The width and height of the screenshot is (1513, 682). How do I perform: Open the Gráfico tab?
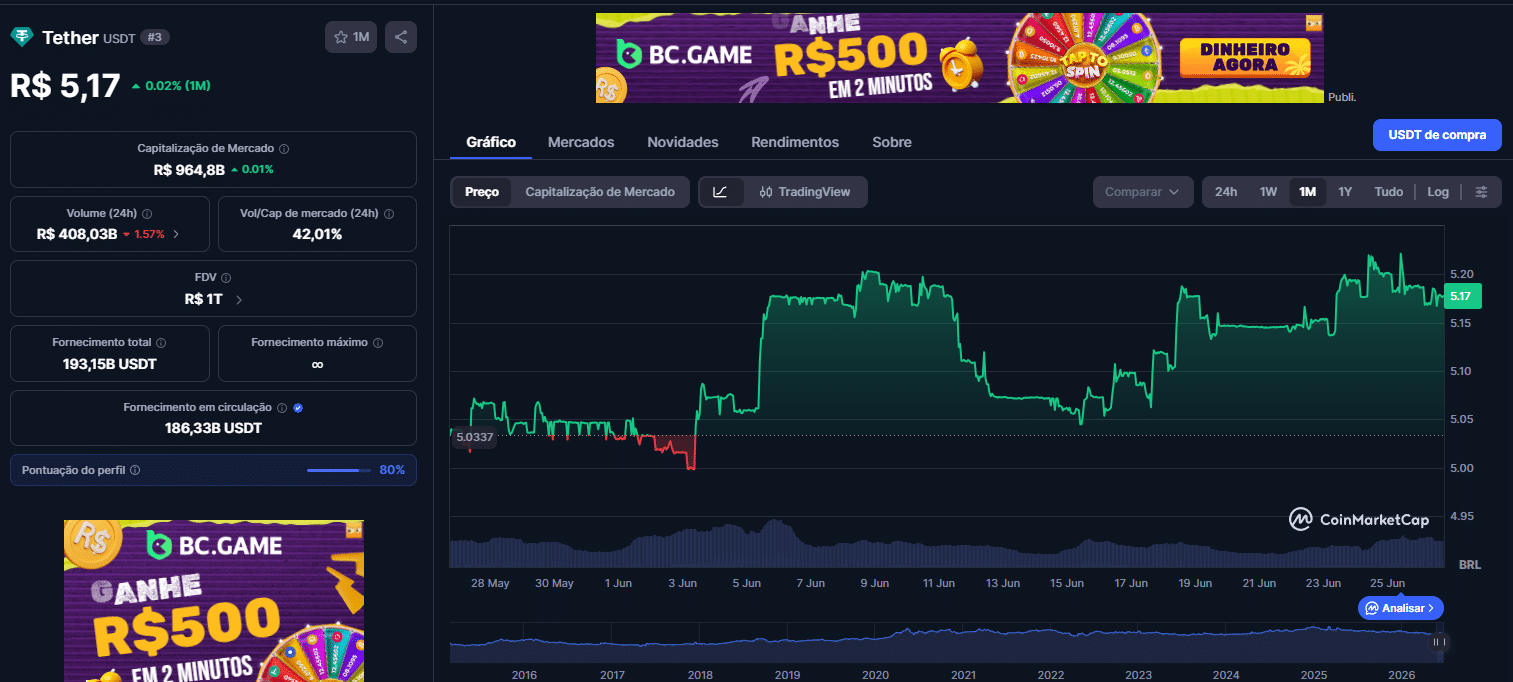point(491,142)
